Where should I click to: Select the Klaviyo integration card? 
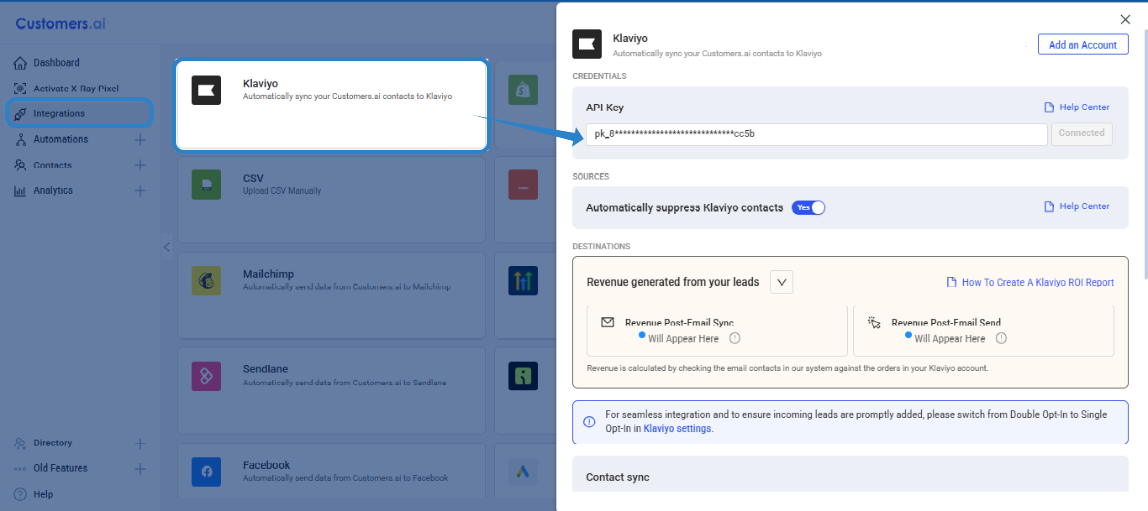point(331,105)
